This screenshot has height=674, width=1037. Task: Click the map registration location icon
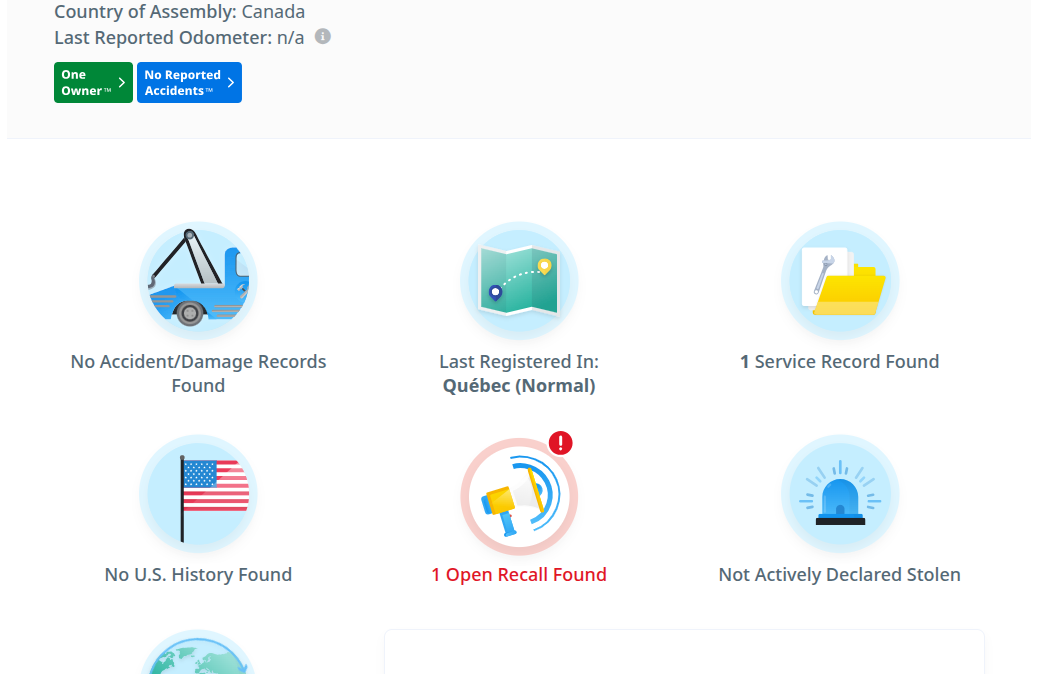(519, 281)
